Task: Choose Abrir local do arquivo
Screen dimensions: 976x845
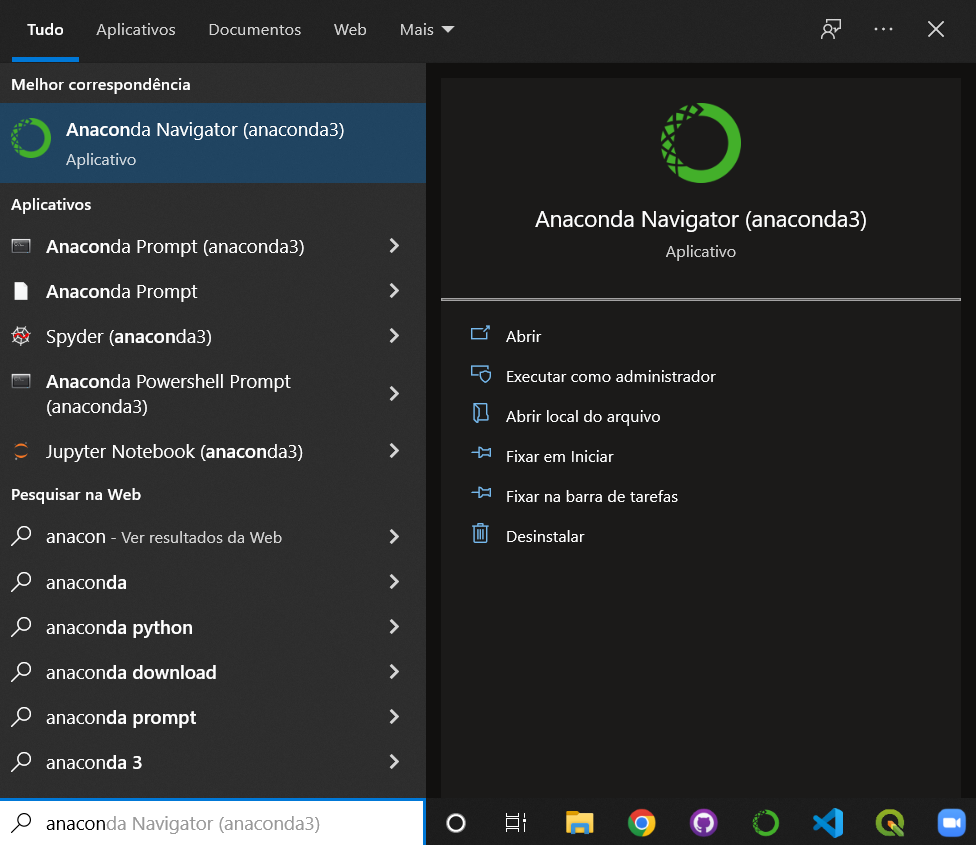Action: [x=583, y=416]
